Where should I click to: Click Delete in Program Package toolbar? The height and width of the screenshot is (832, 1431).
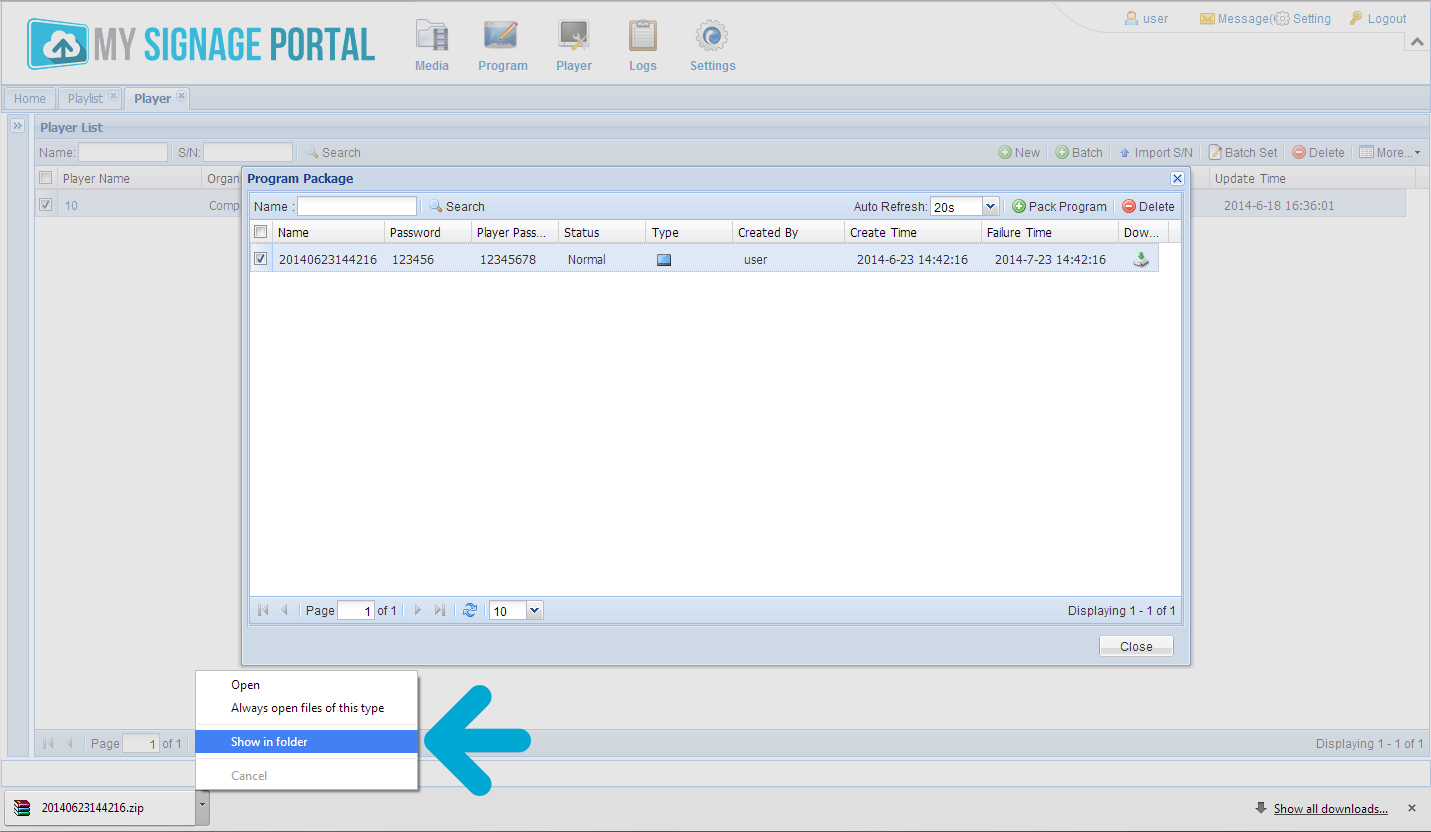[1148, 206]
